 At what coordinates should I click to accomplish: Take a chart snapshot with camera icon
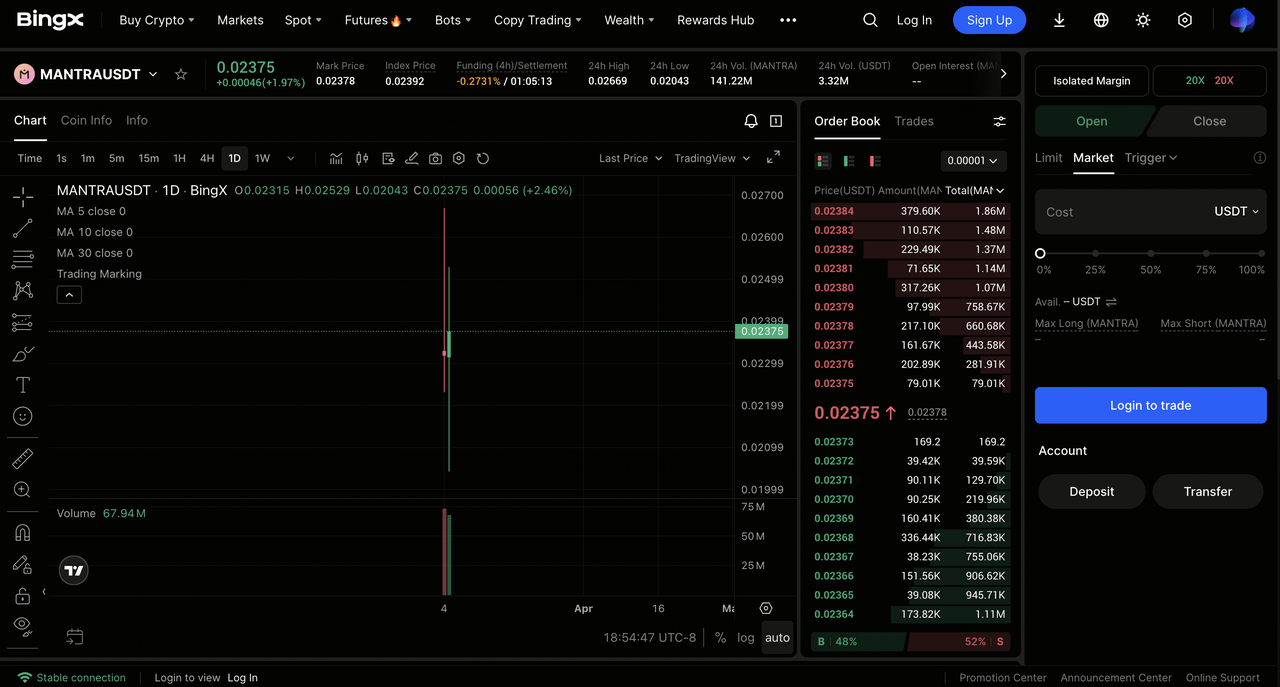coord(435,158)
